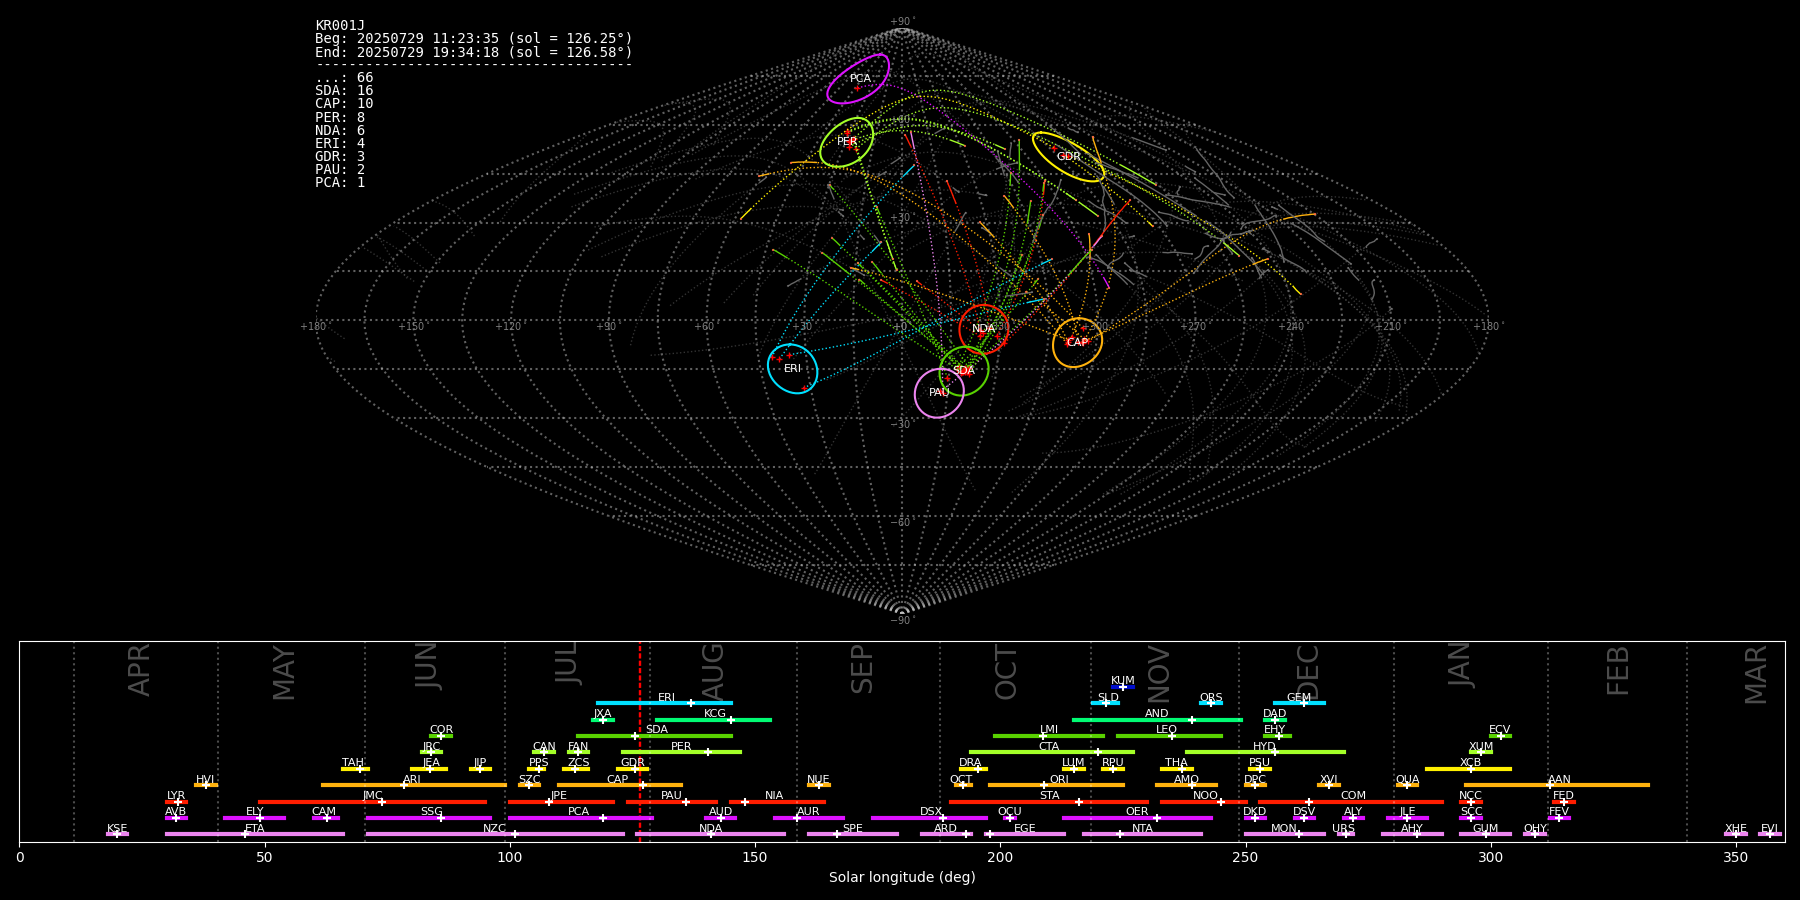Image resolution: width=1800 pixels, height=900 pixels.
Task: Select the green SDA activity bar in the timeline
Action: pos(654,736)
